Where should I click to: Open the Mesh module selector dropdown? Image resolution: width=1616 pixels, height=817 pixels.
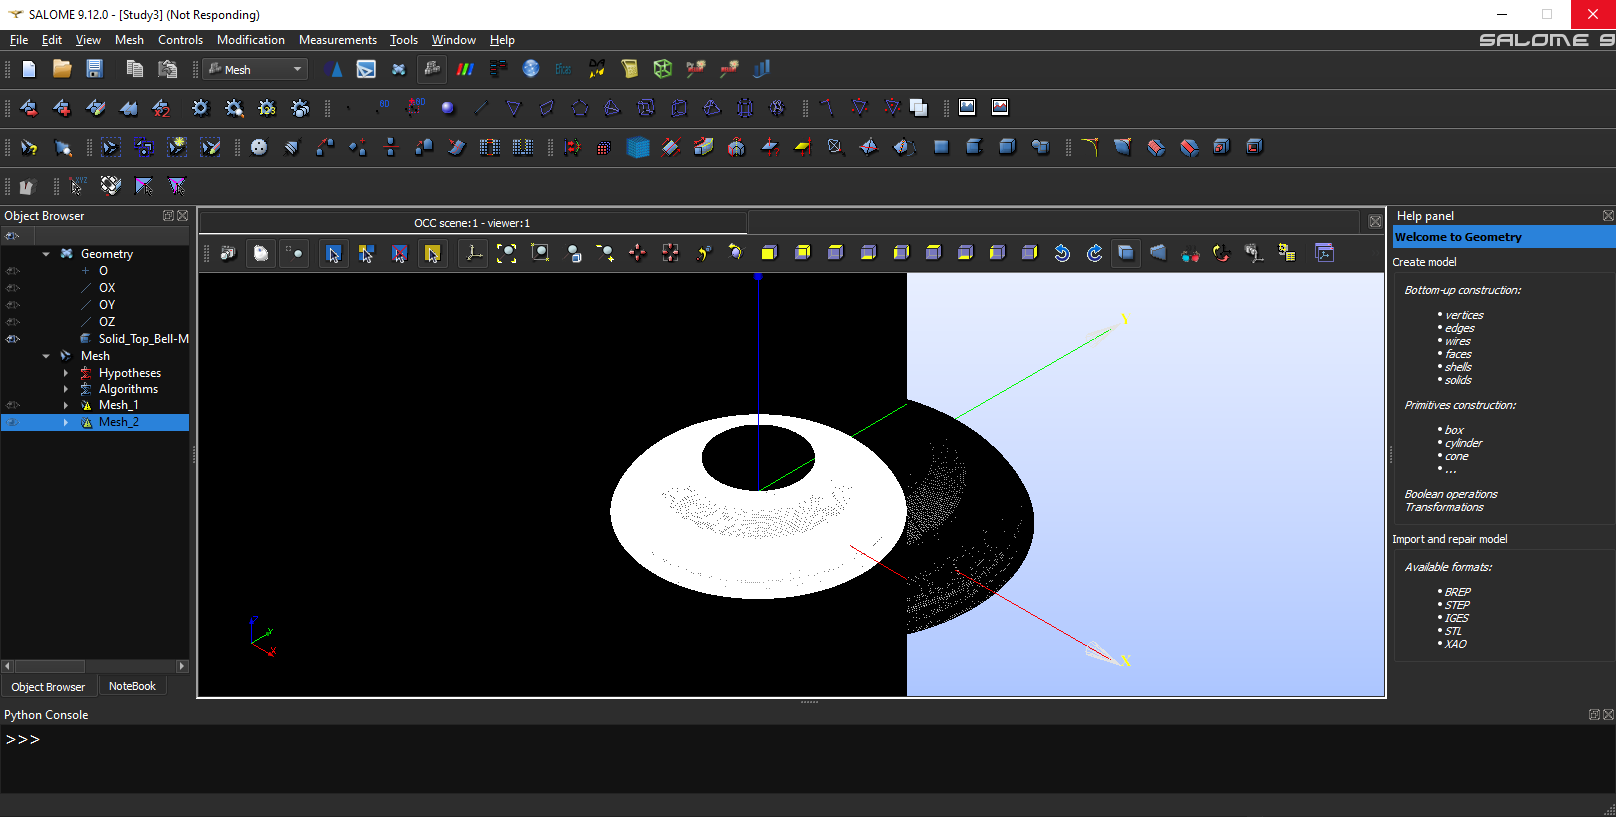[x=256, y=69]
